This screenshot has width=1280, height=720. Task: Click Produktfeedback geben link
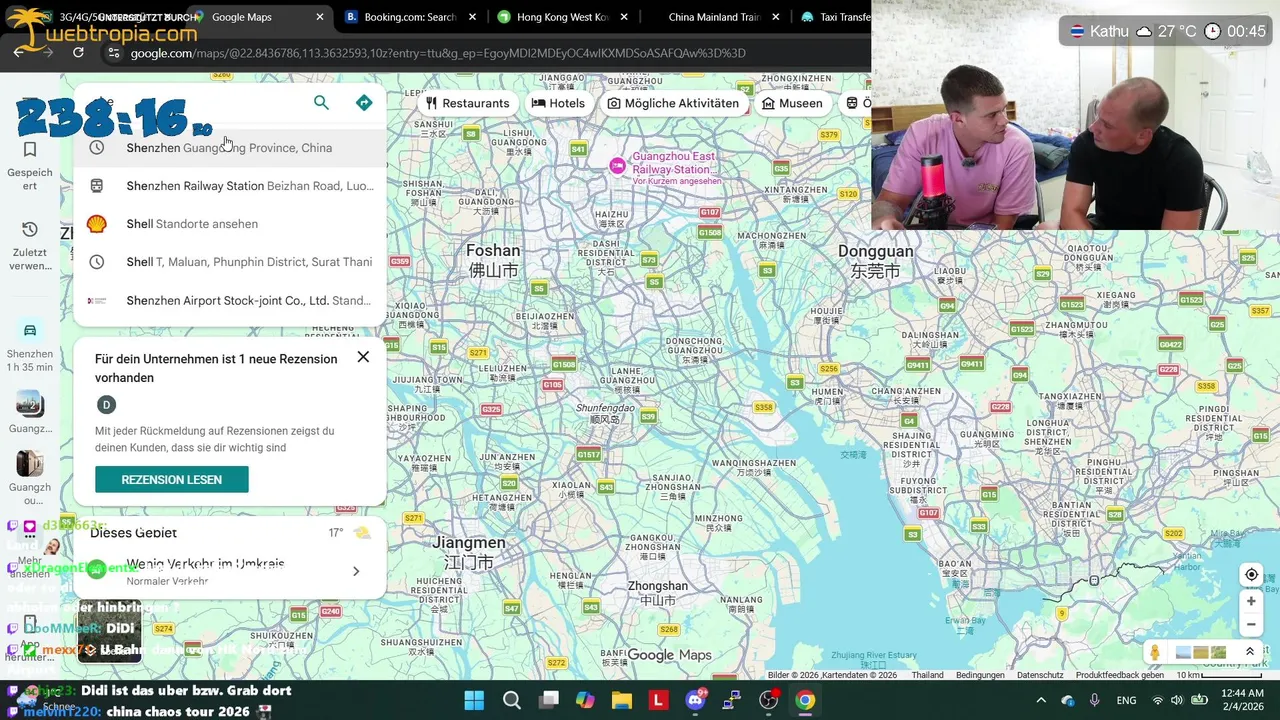coord(1120,675)
